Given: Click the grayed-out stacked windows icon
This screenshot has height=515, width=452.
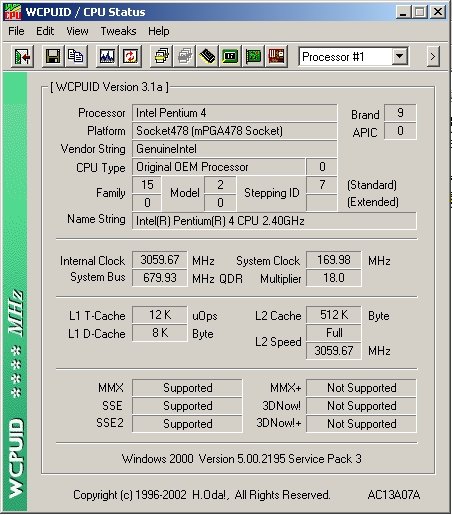Looking at the screenshot, I should coord(184,56).
